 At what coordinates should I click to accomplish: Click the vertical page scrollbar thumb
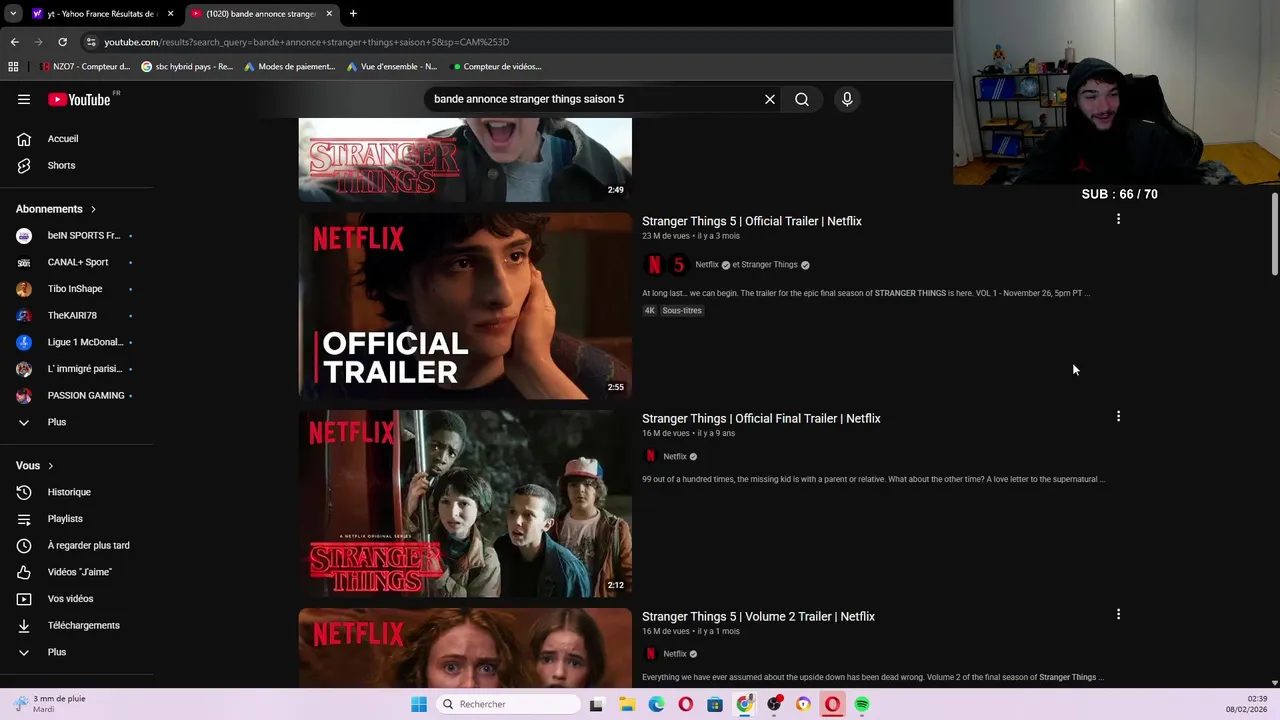point(1274,234)
